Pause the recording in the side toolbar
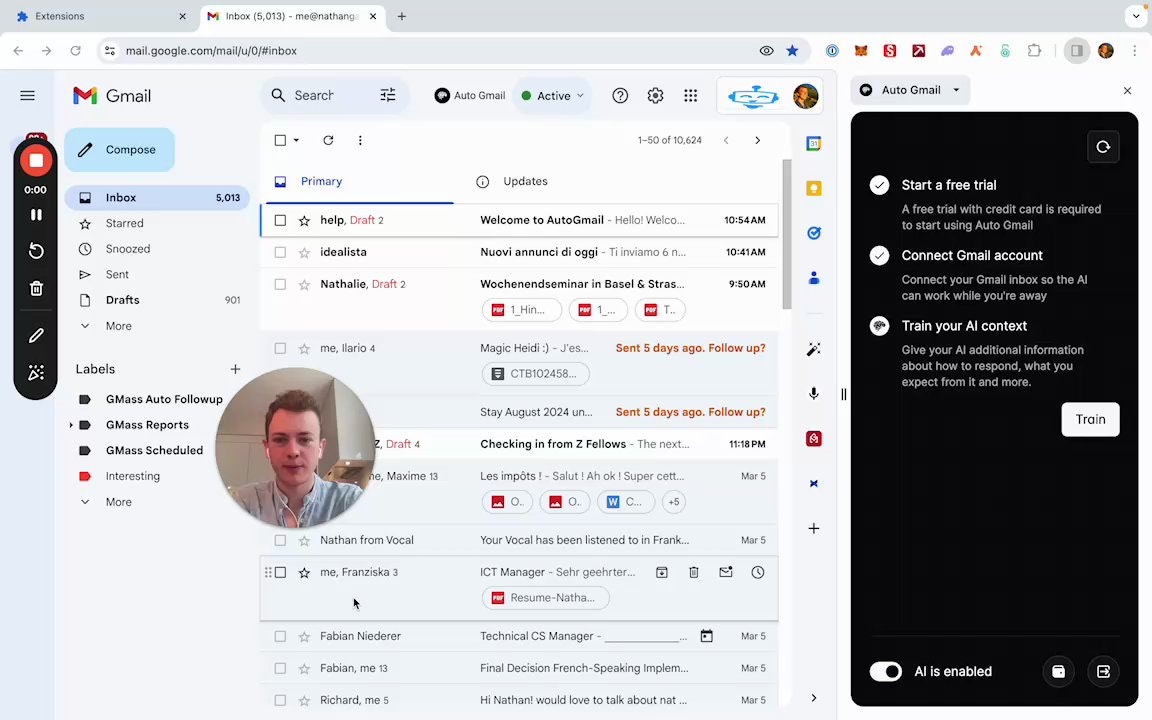This screenshot has width=1152, height=720. [35, 213]
